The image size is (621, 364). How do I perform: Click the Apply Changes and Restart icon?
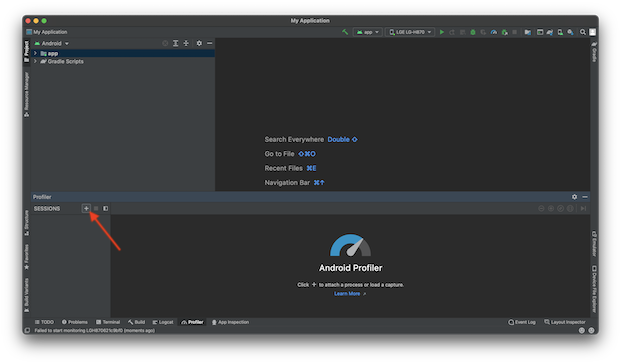(452, 32)
